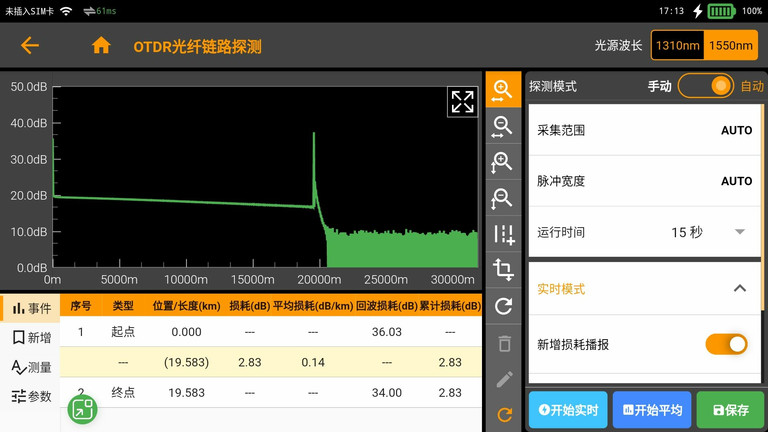This screenshot has width=768, height=432.
Task: Go to the home screen icon
Action: pyautogui.click(x=101, y=46)
